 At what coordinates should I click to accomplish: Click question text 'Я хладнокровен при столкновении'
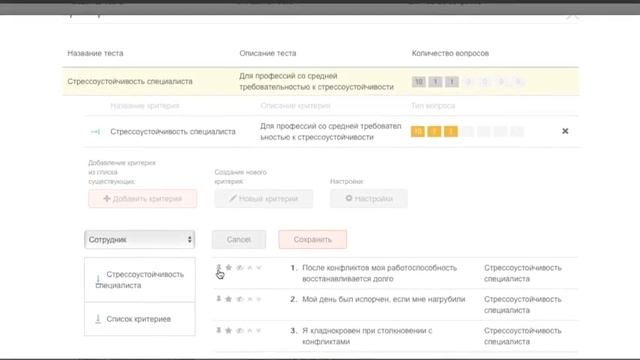point(367,336)
